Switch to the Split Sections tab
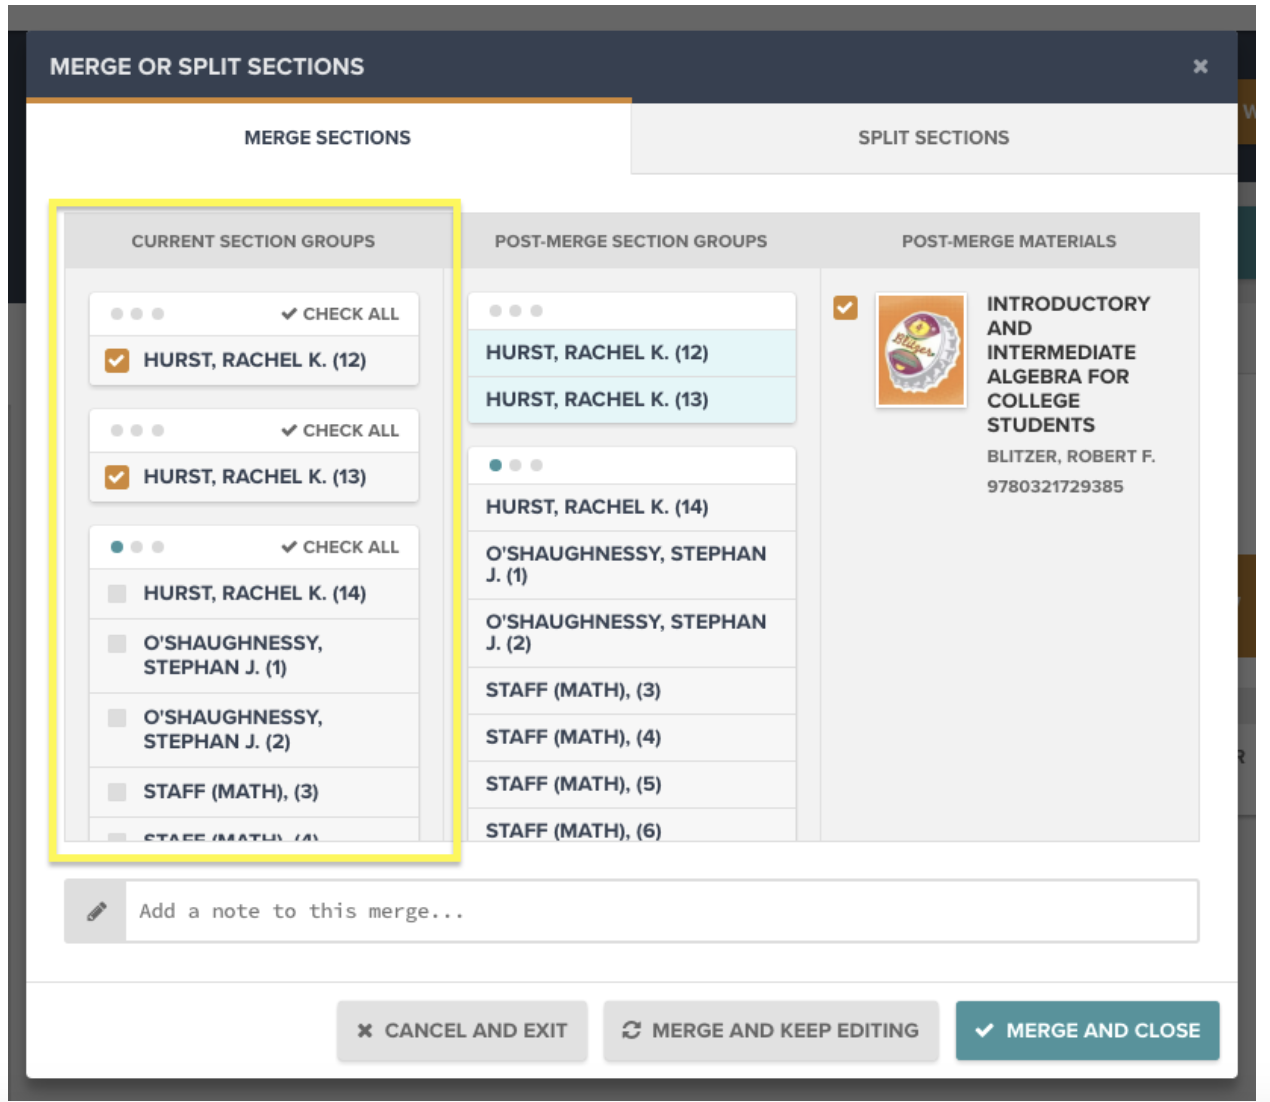The width and height of the screenshot is (1270, 1102). click(933, 138)
